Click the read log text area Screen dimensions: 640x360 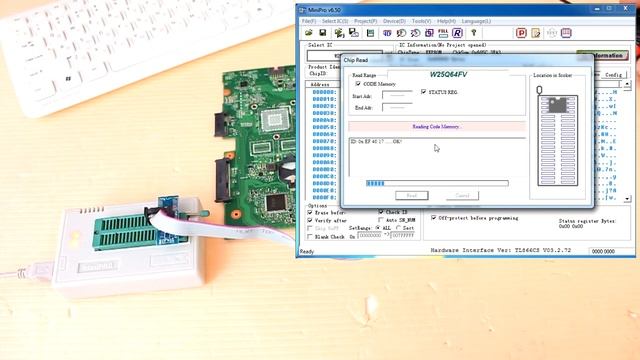tap(437, 157)
